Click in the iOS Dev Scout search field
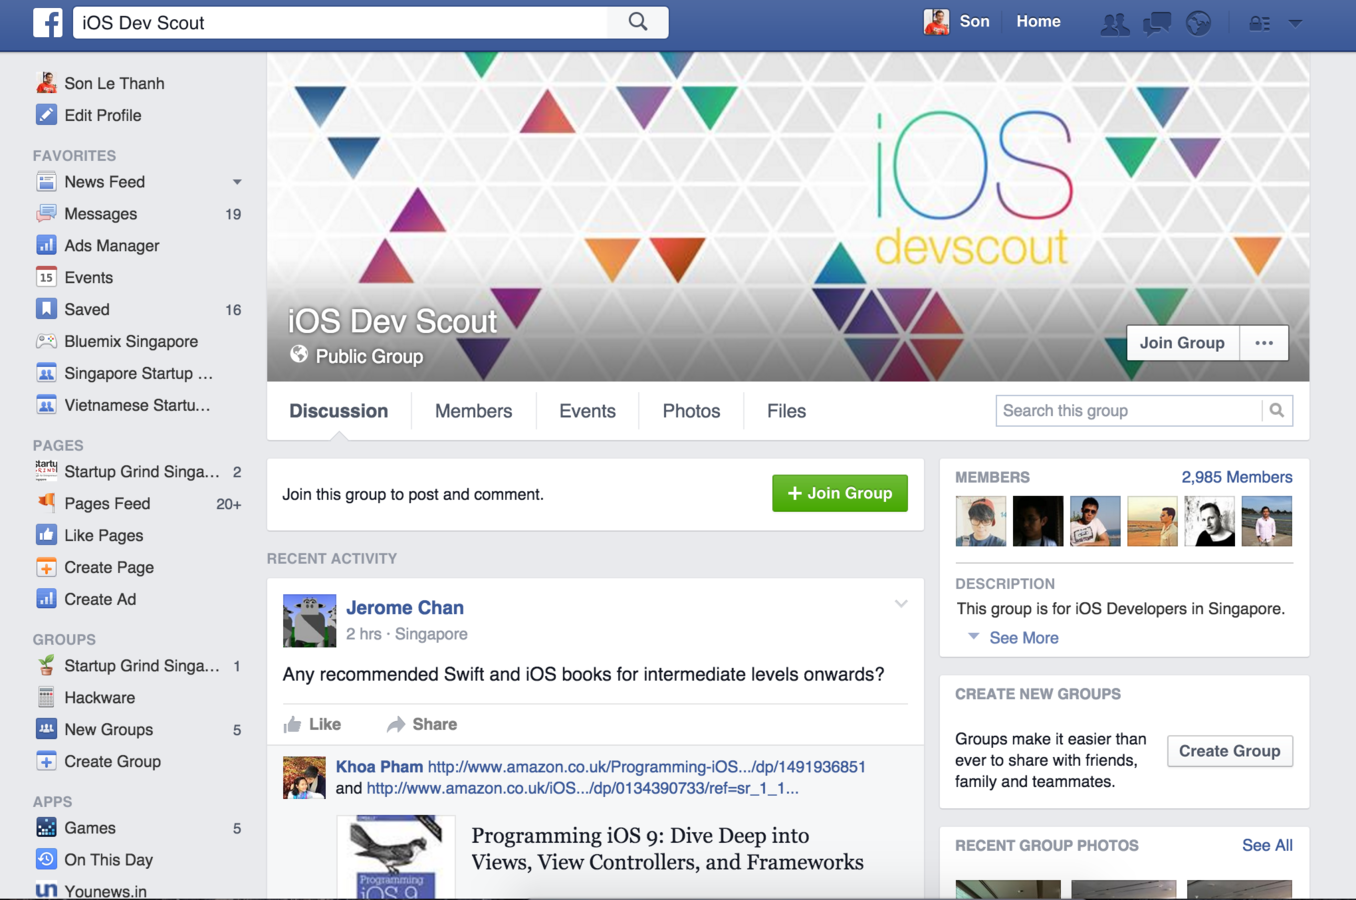 point(340,22)
